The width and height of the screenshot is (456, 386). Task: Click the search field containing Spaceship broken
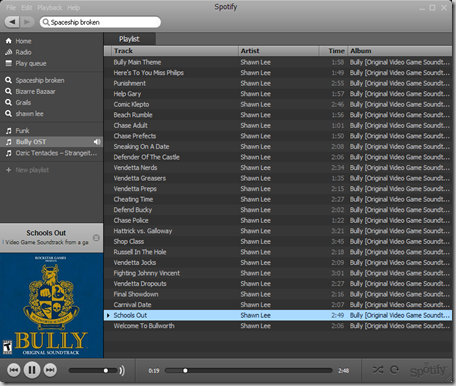coord(100,22)
